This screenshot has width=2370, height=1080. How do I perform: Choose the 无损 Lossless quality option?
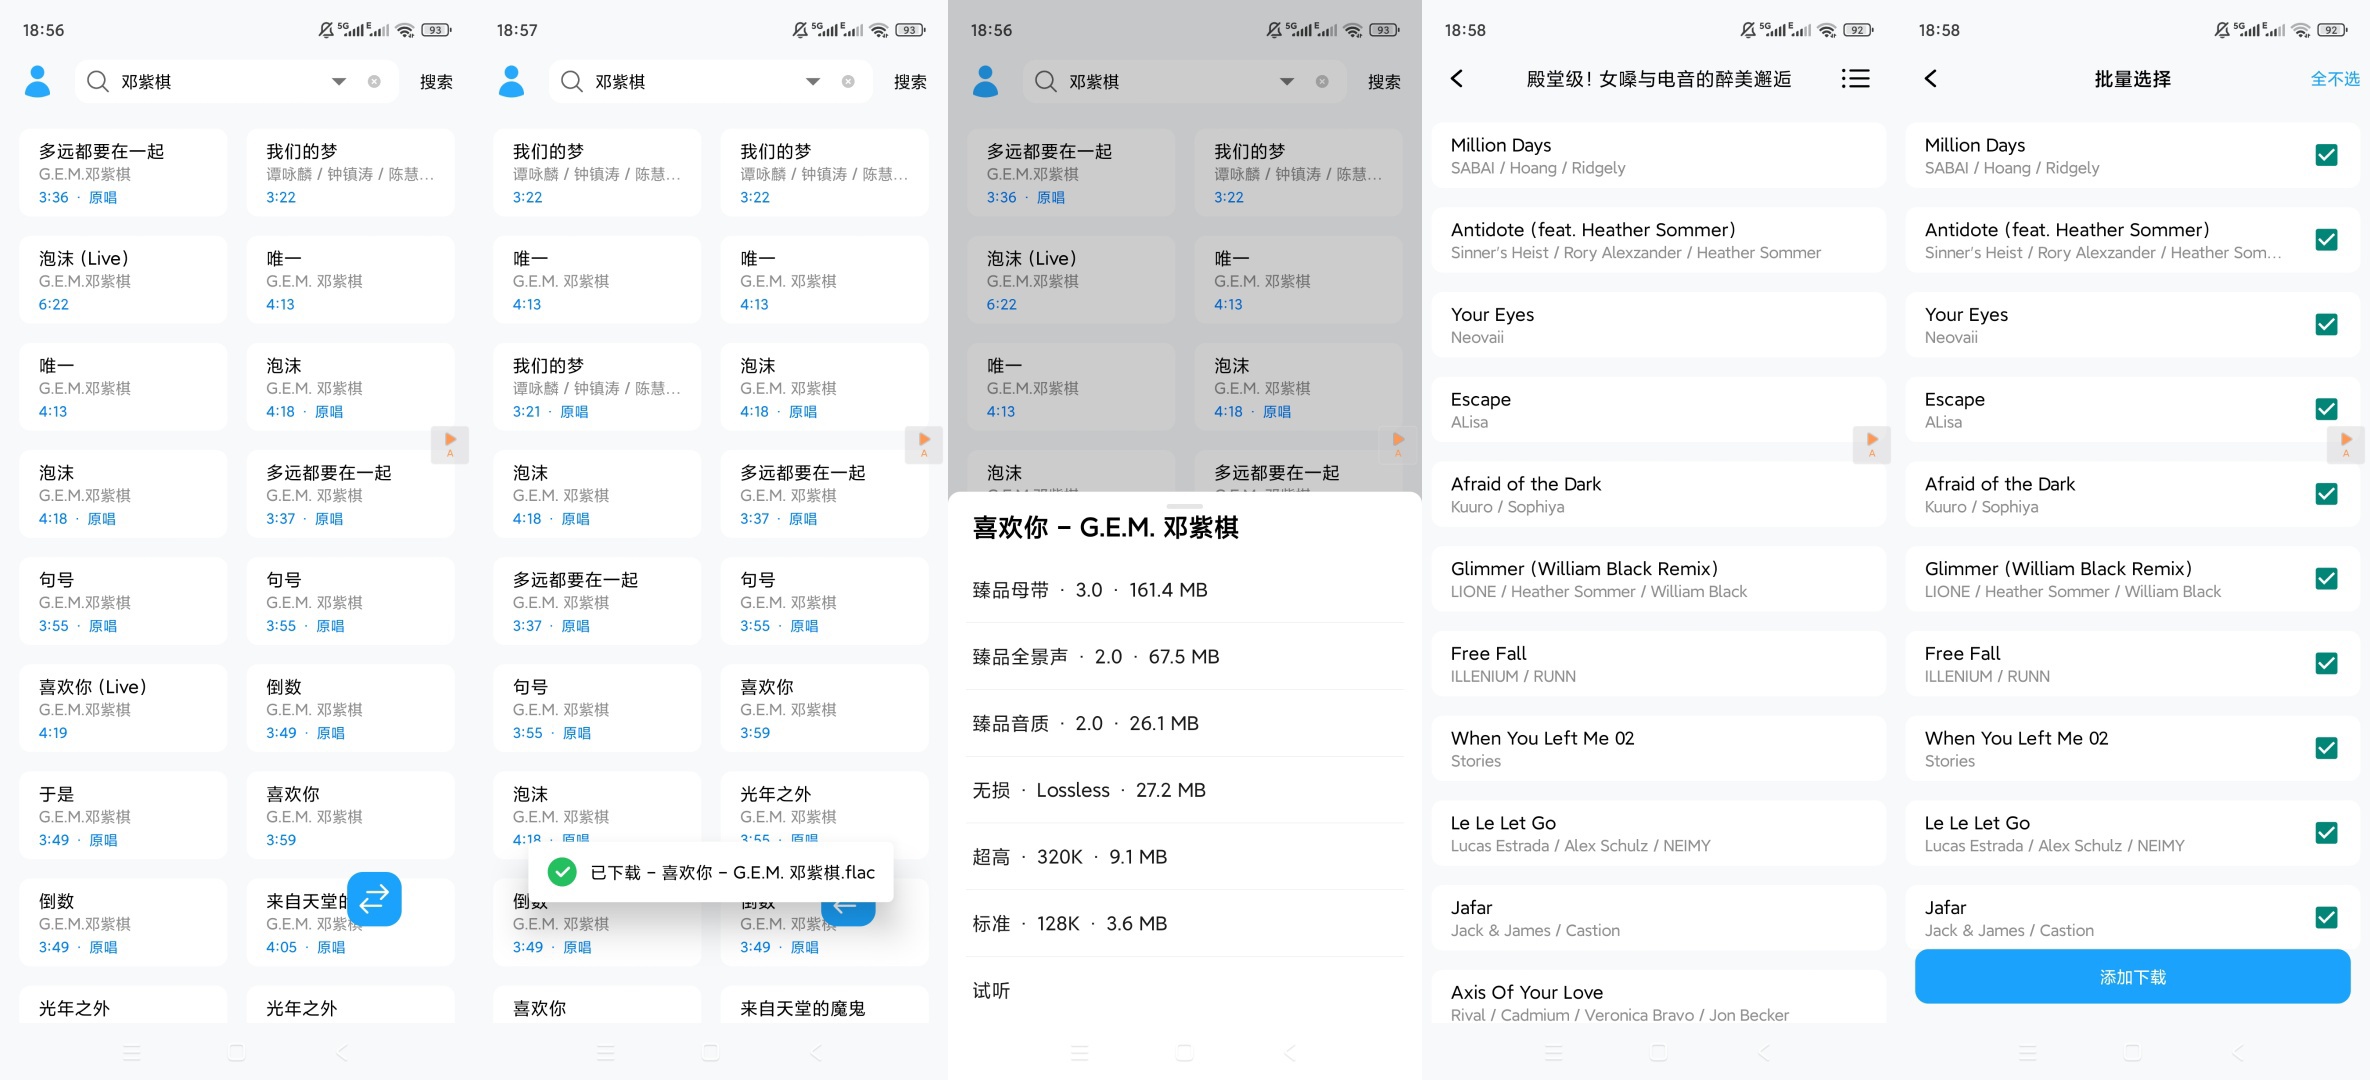[x=1185, y=789]
